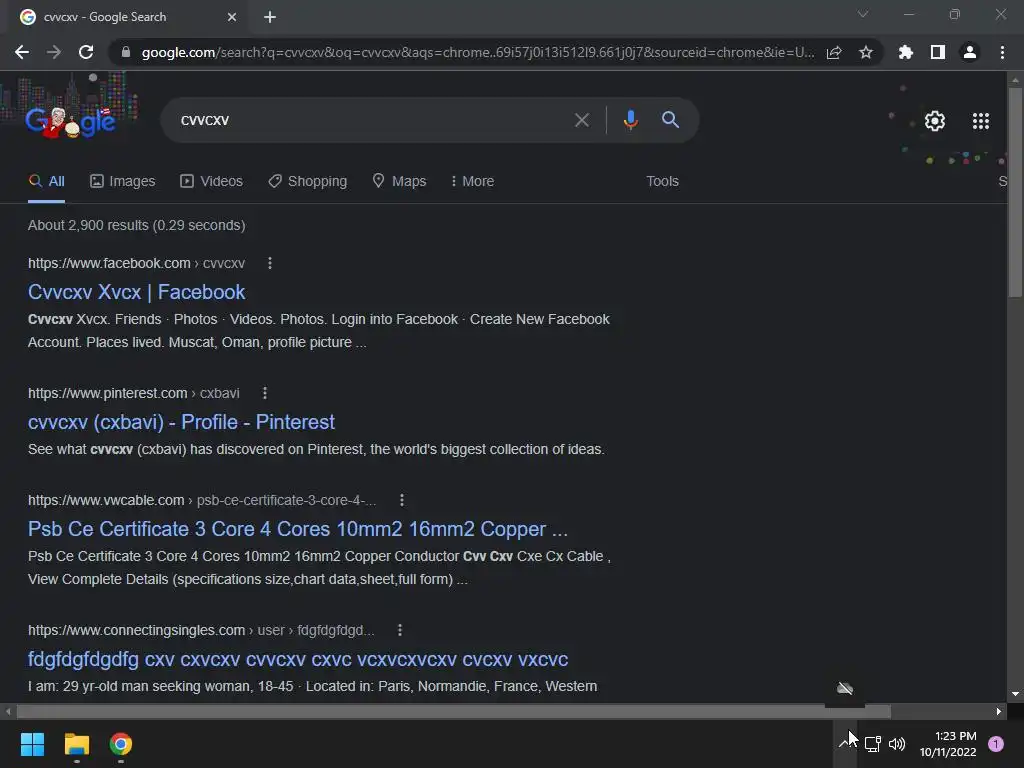Click Chrome icon in taskbar

pyautogui.click(x=121, y=744)
